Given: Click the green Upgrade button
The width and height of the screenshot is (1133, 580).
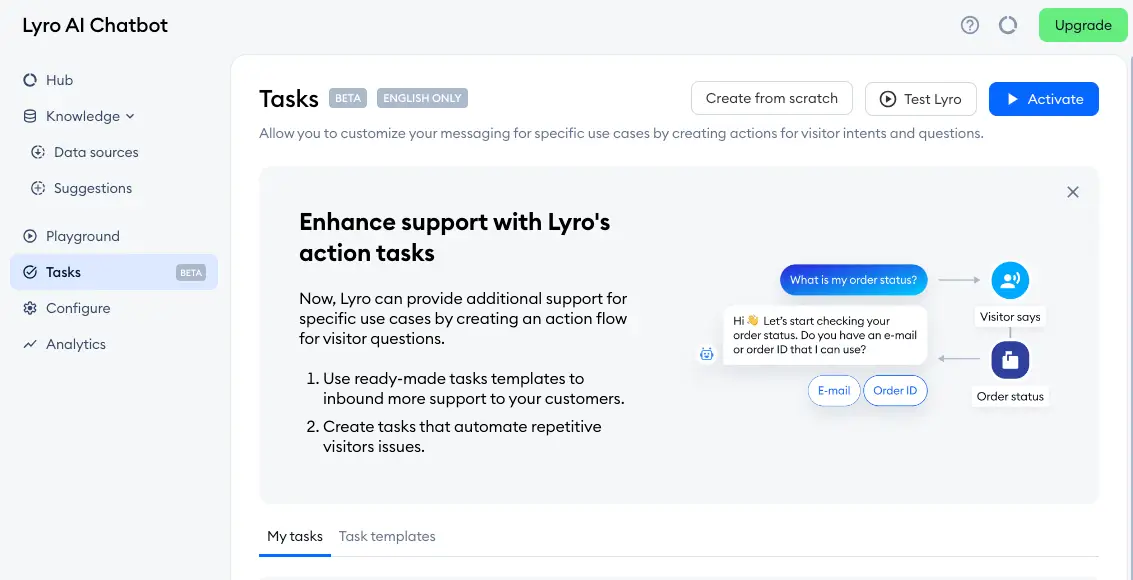Looking at the screenshot, I should (1082, 25).
